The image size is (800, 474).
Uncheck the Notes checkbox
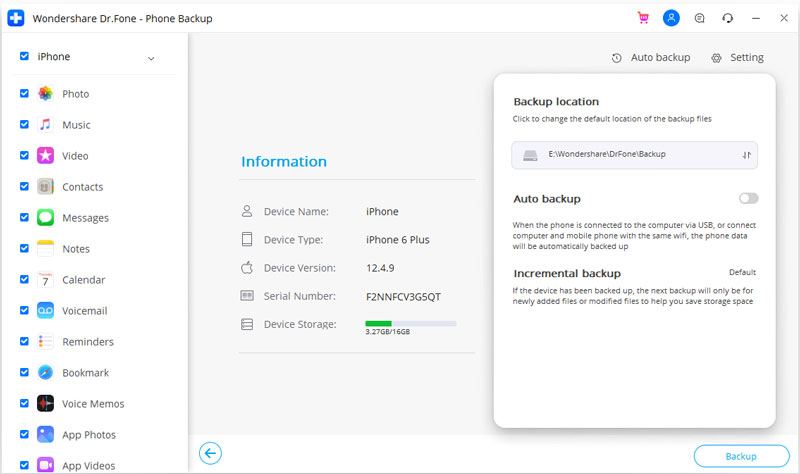(24, 248)
